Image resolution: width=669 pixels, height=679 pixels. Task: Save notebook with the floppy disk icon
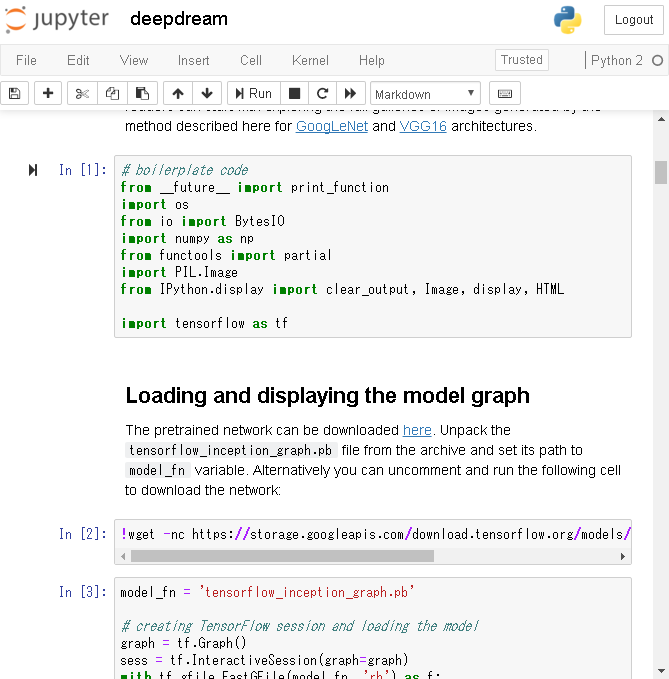(14, 93)
